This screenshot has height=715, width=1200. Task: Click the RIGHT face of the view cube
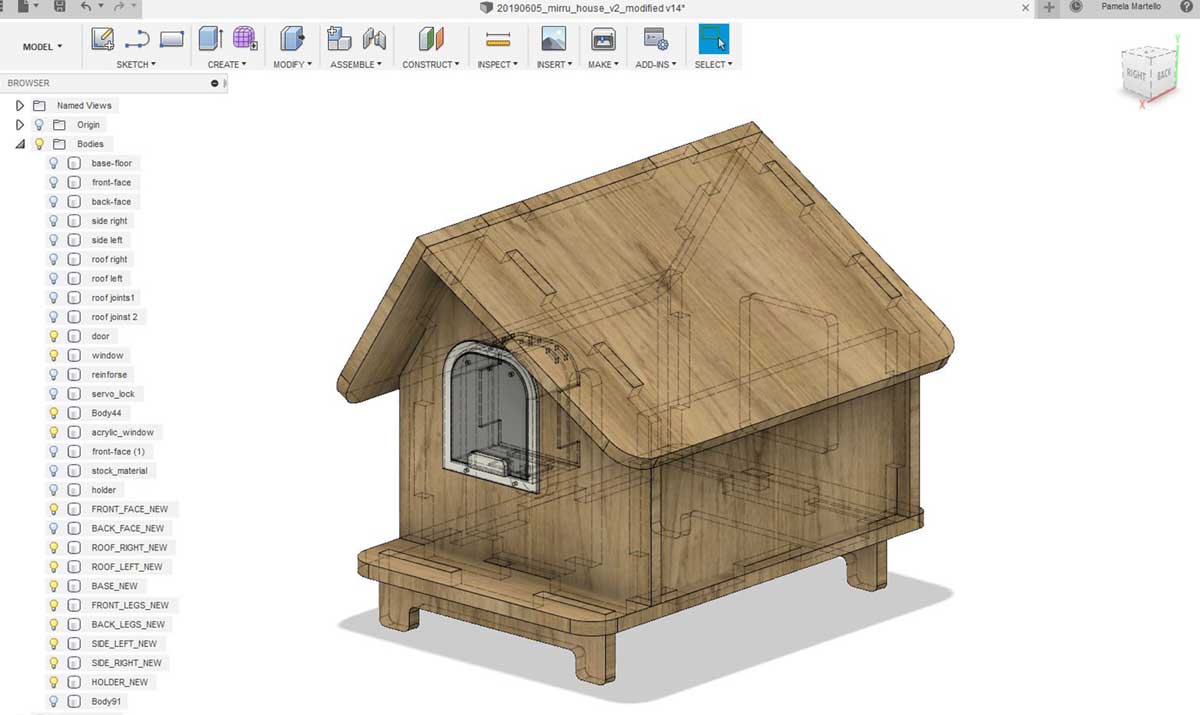pyautogui.click(x=1136, y=74)
